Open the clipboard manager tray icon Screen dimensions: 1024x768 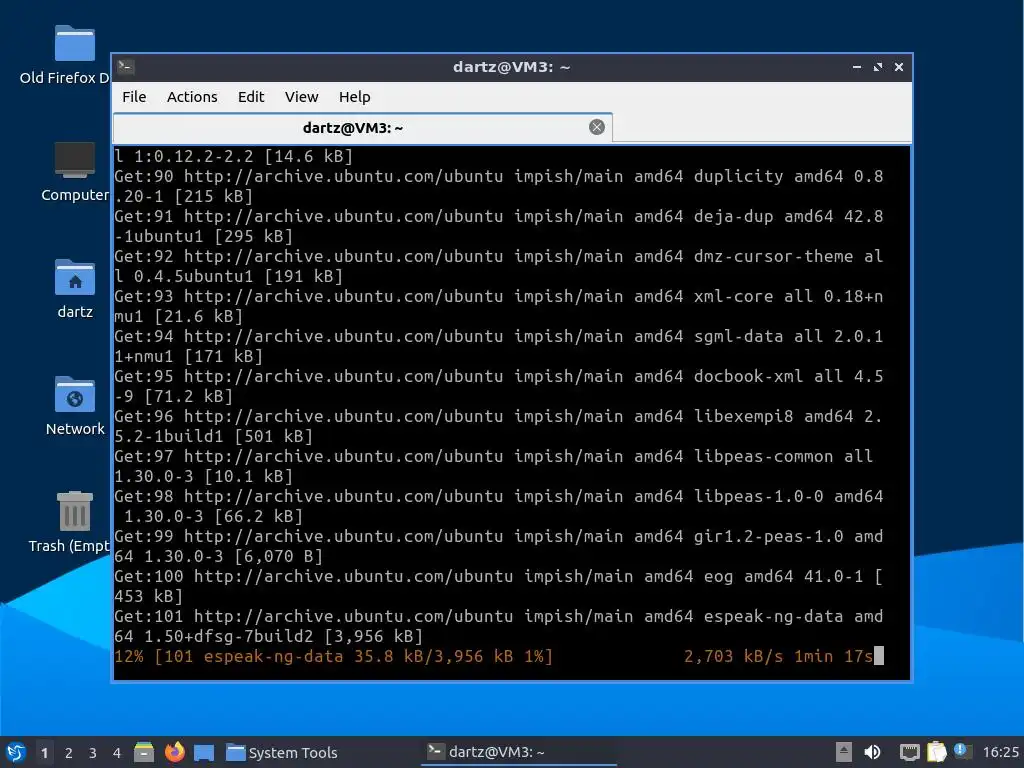click(936, 752)
